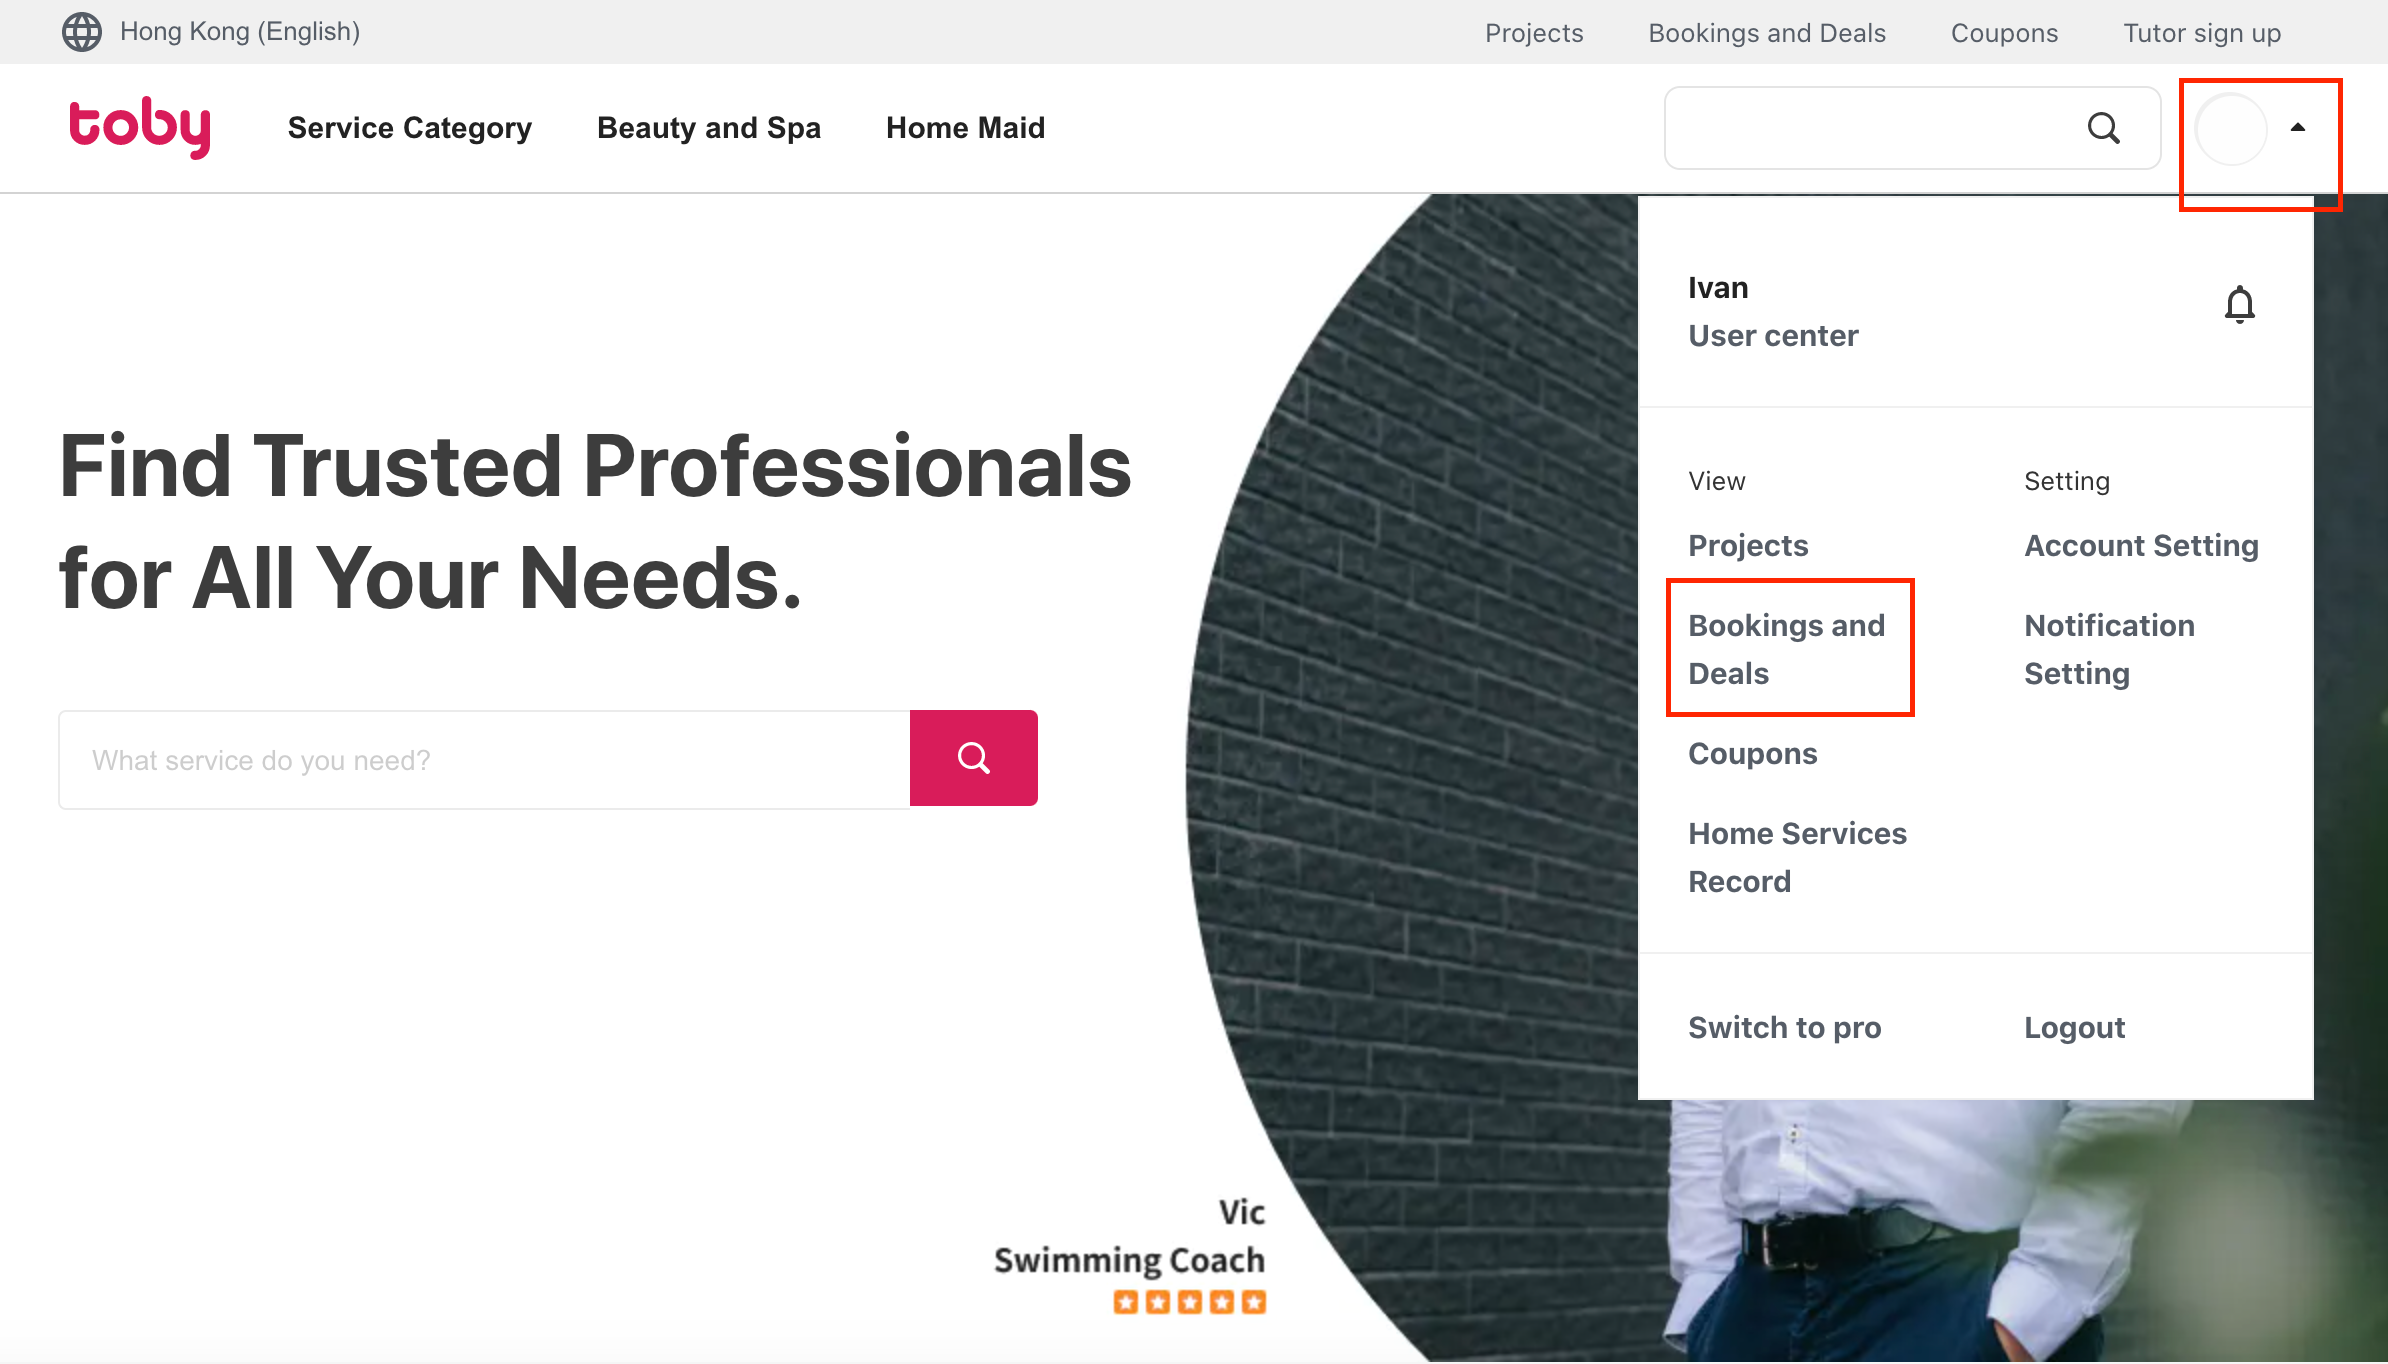Click the pink hero search button
Screen dimensions: 2388x1364
pos(973,758)
